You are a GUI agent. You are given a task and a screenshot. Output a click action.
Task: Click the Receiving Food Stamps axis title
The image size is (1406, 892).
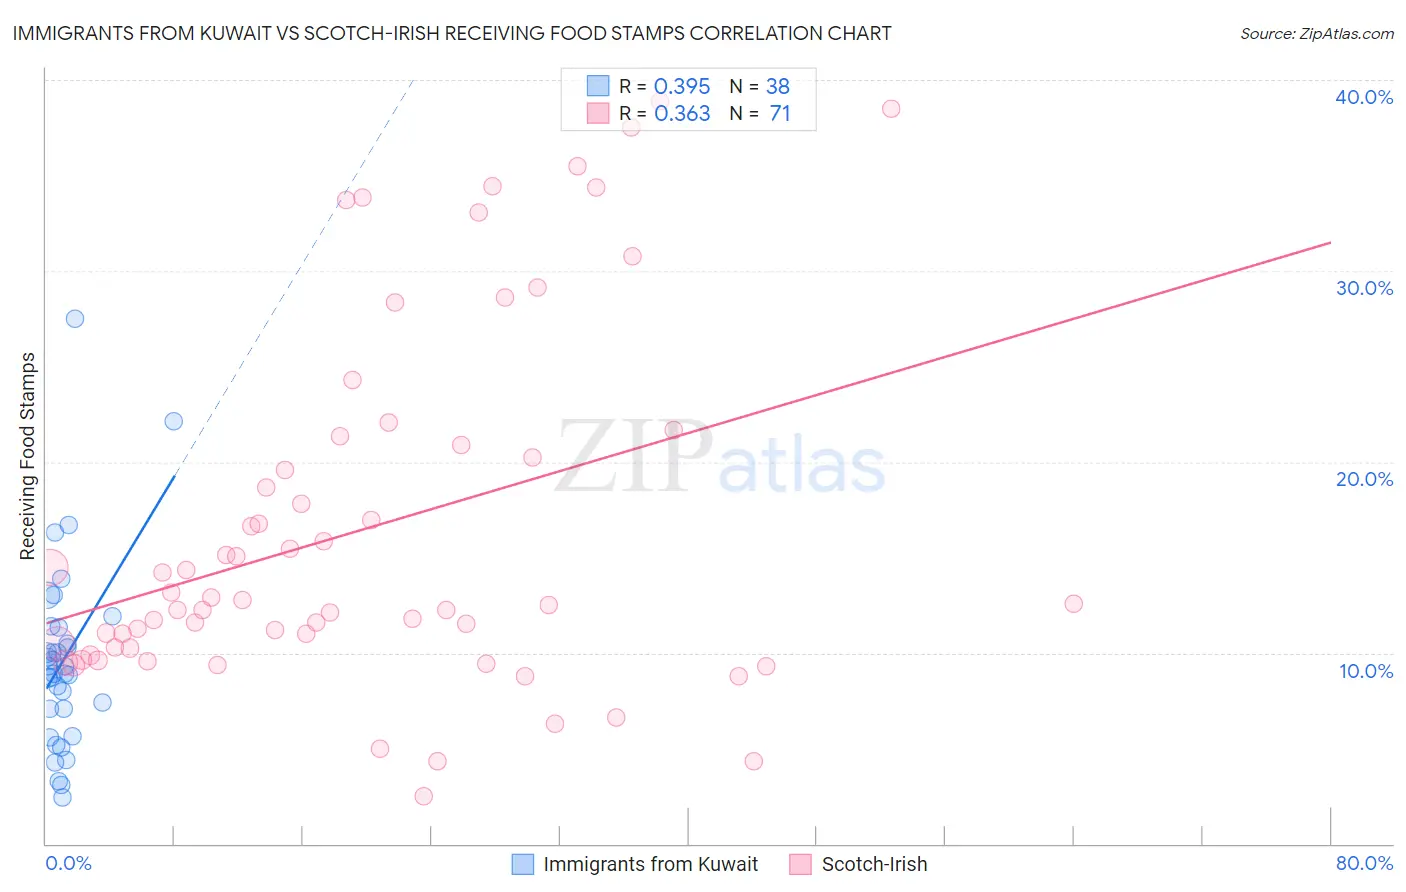tap(27, 456)
